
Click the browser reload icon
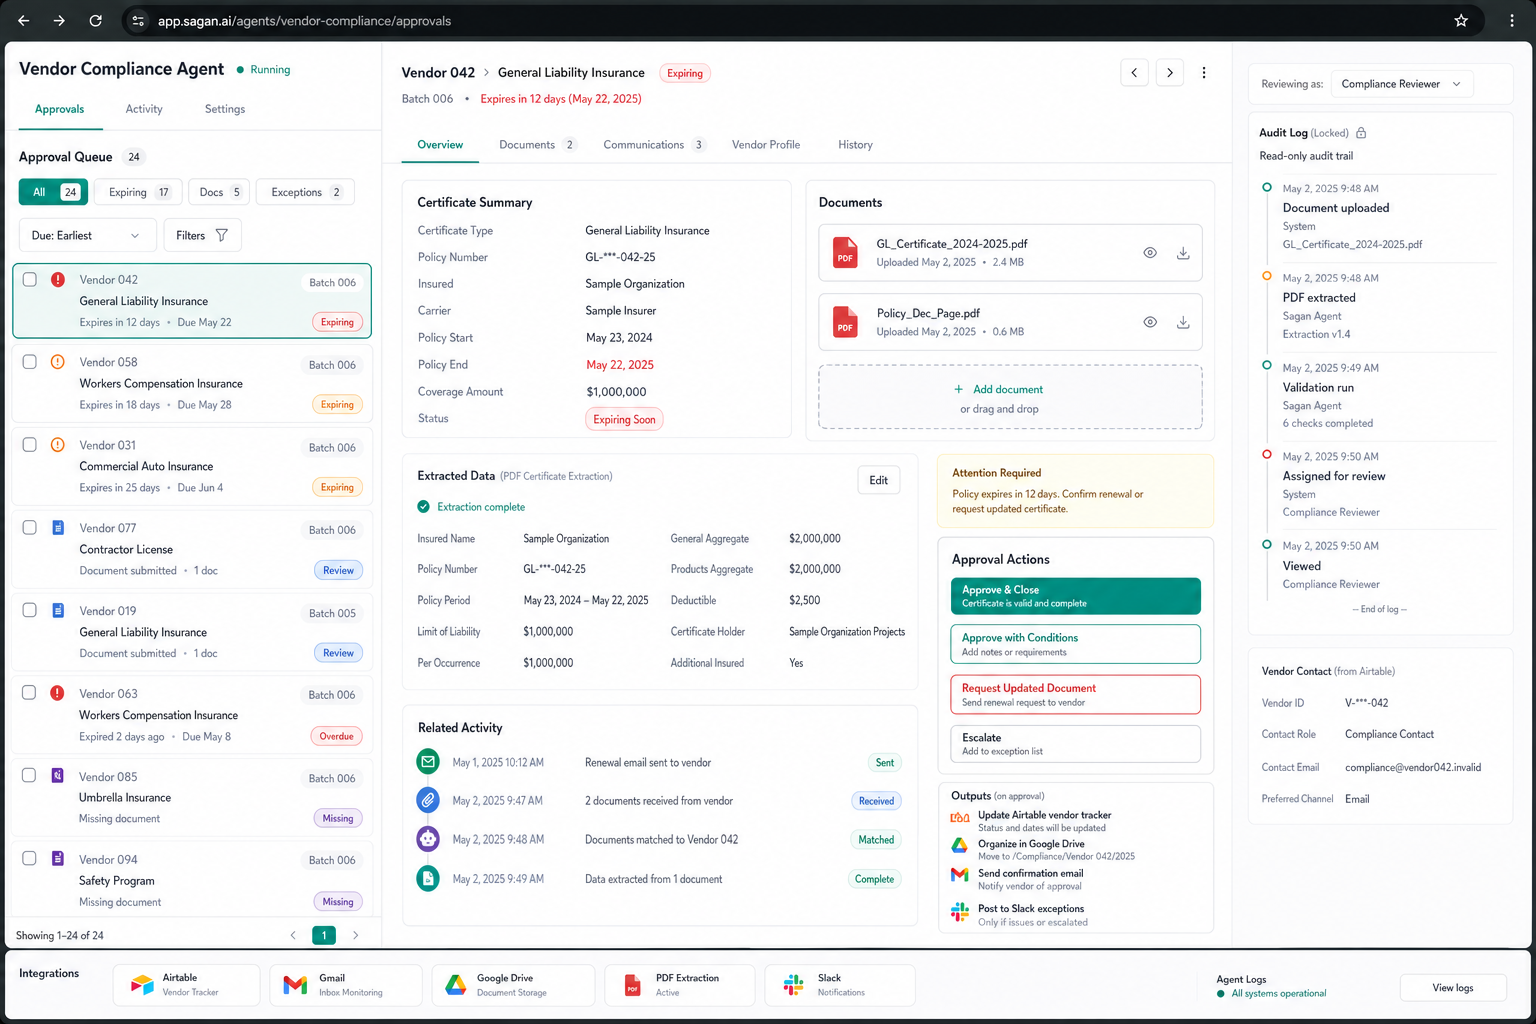point(95,20)
